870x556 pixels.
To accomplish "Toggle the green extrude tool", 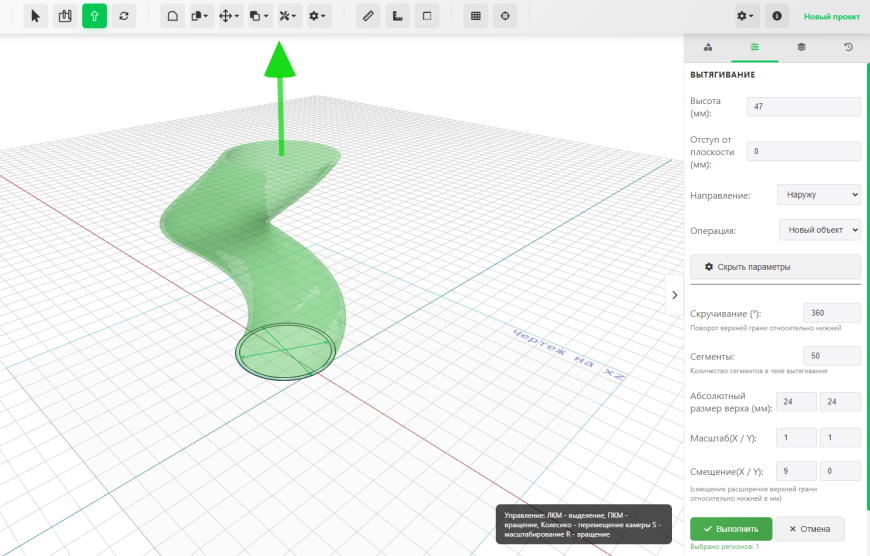I will (x=94, y=16).
